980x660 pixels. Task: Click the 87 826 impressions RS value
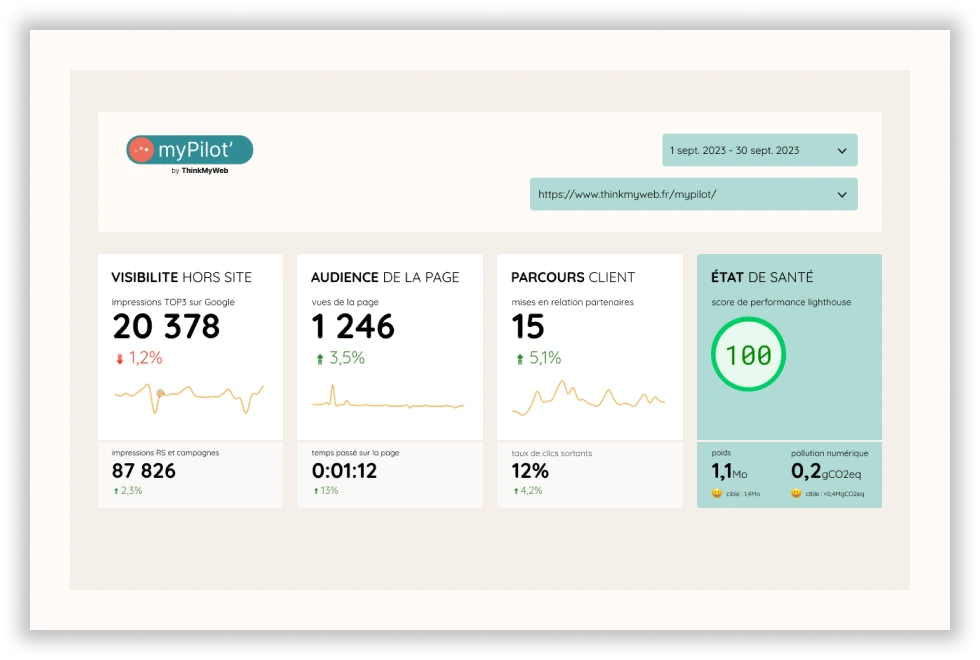[143, 471]
